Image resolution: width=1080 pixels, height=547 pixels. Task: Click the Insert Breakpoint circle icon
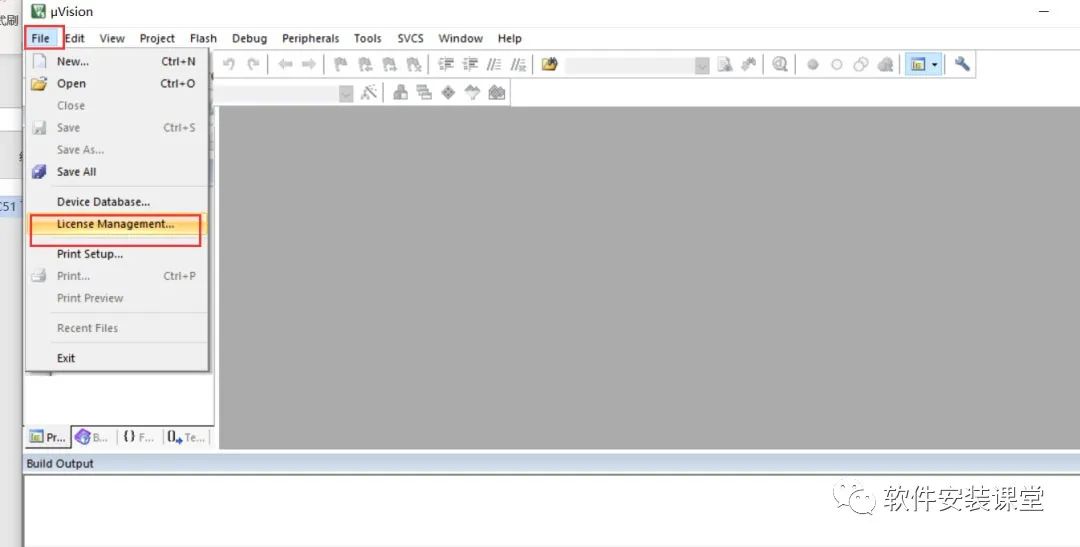click(813, 64)
